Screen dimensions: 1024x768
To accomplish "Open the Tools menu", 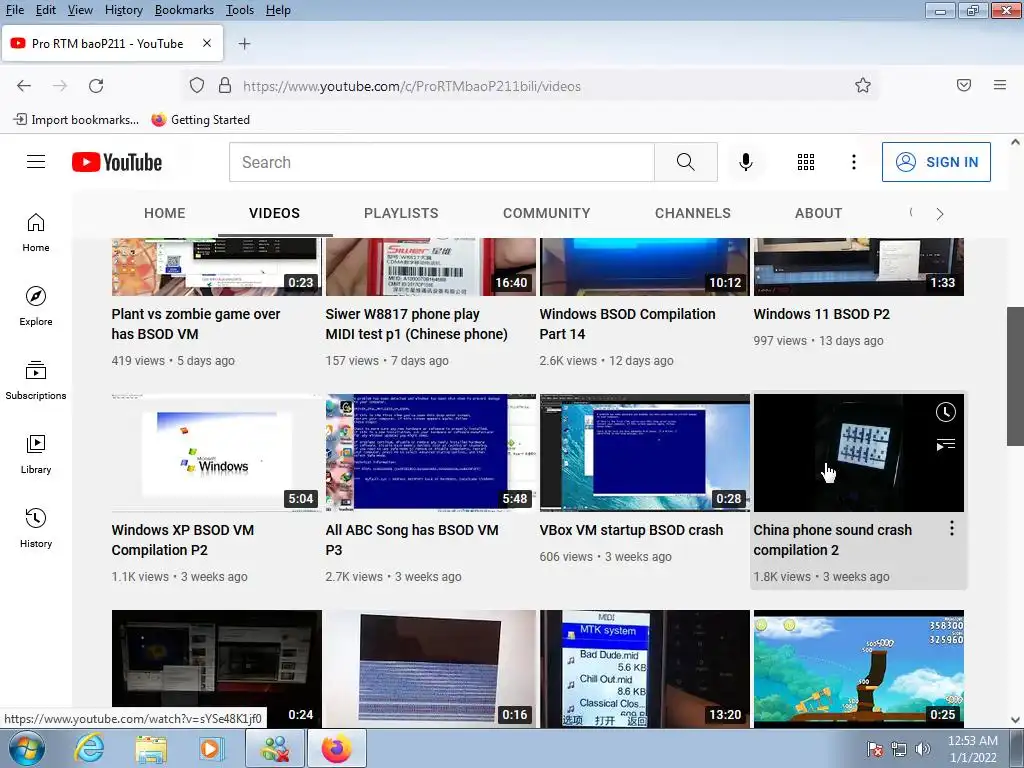I will pyautogui.click(x=240, y=10).
